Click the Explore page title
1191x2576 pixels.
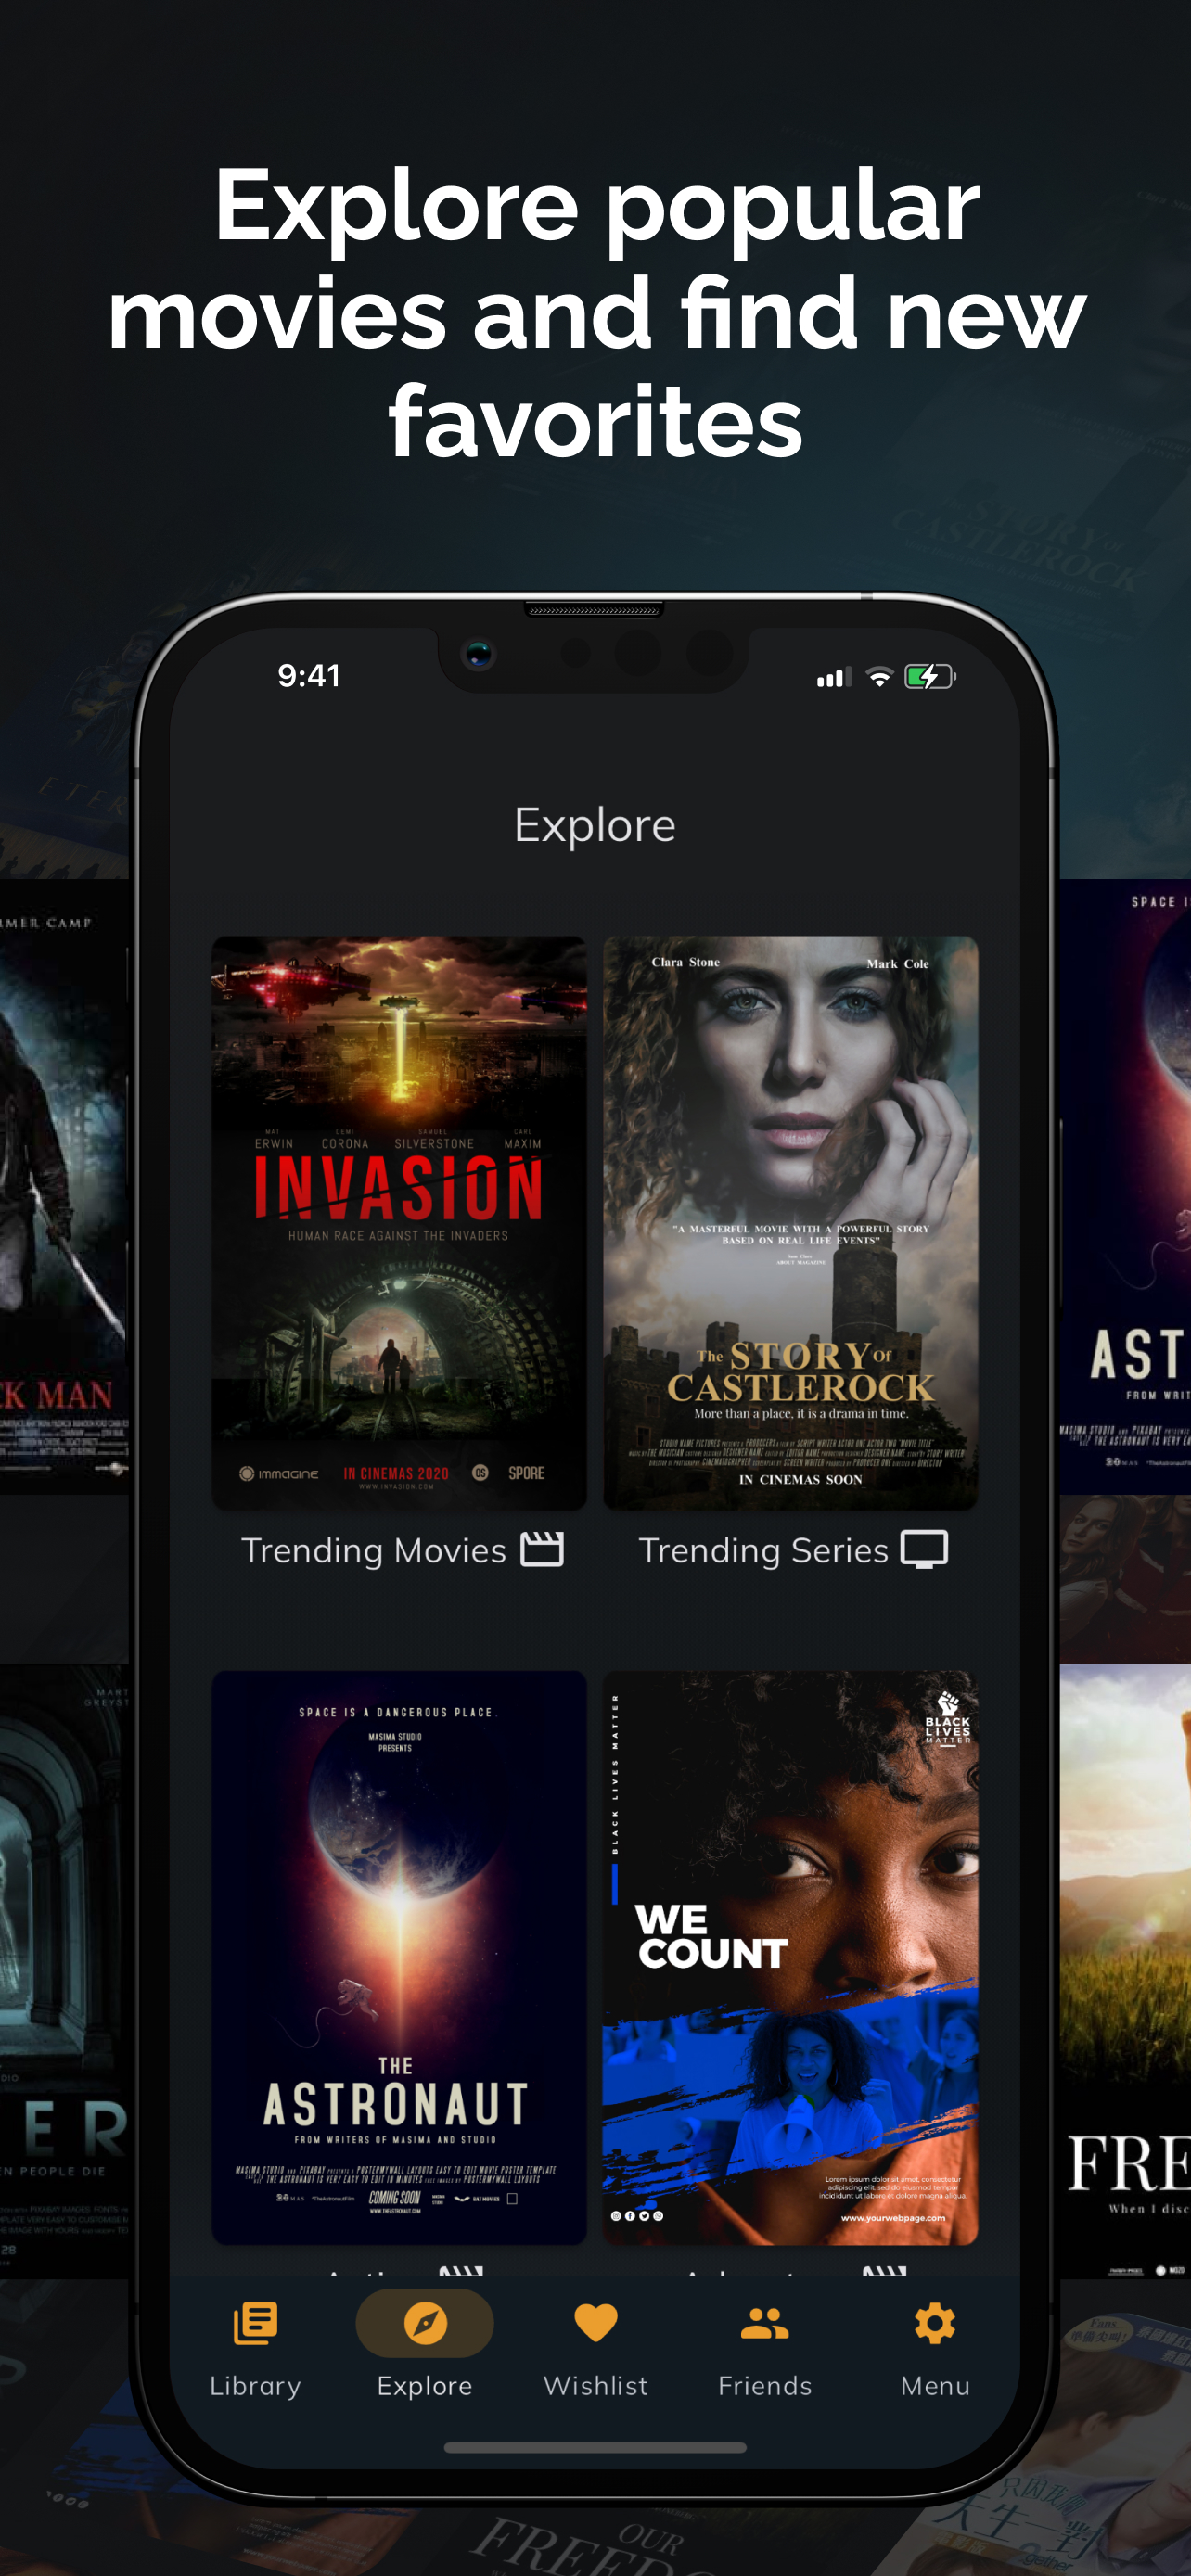[x=595, y=826]
